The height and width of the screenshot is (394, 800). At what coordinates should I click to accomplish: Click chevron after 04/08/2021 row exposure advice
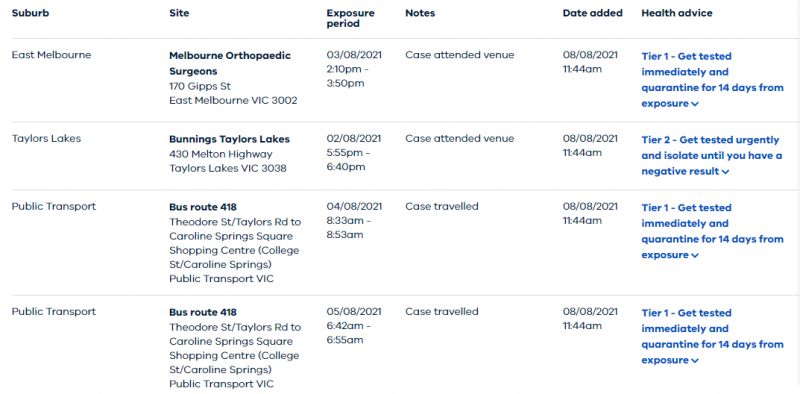[695, 256]
